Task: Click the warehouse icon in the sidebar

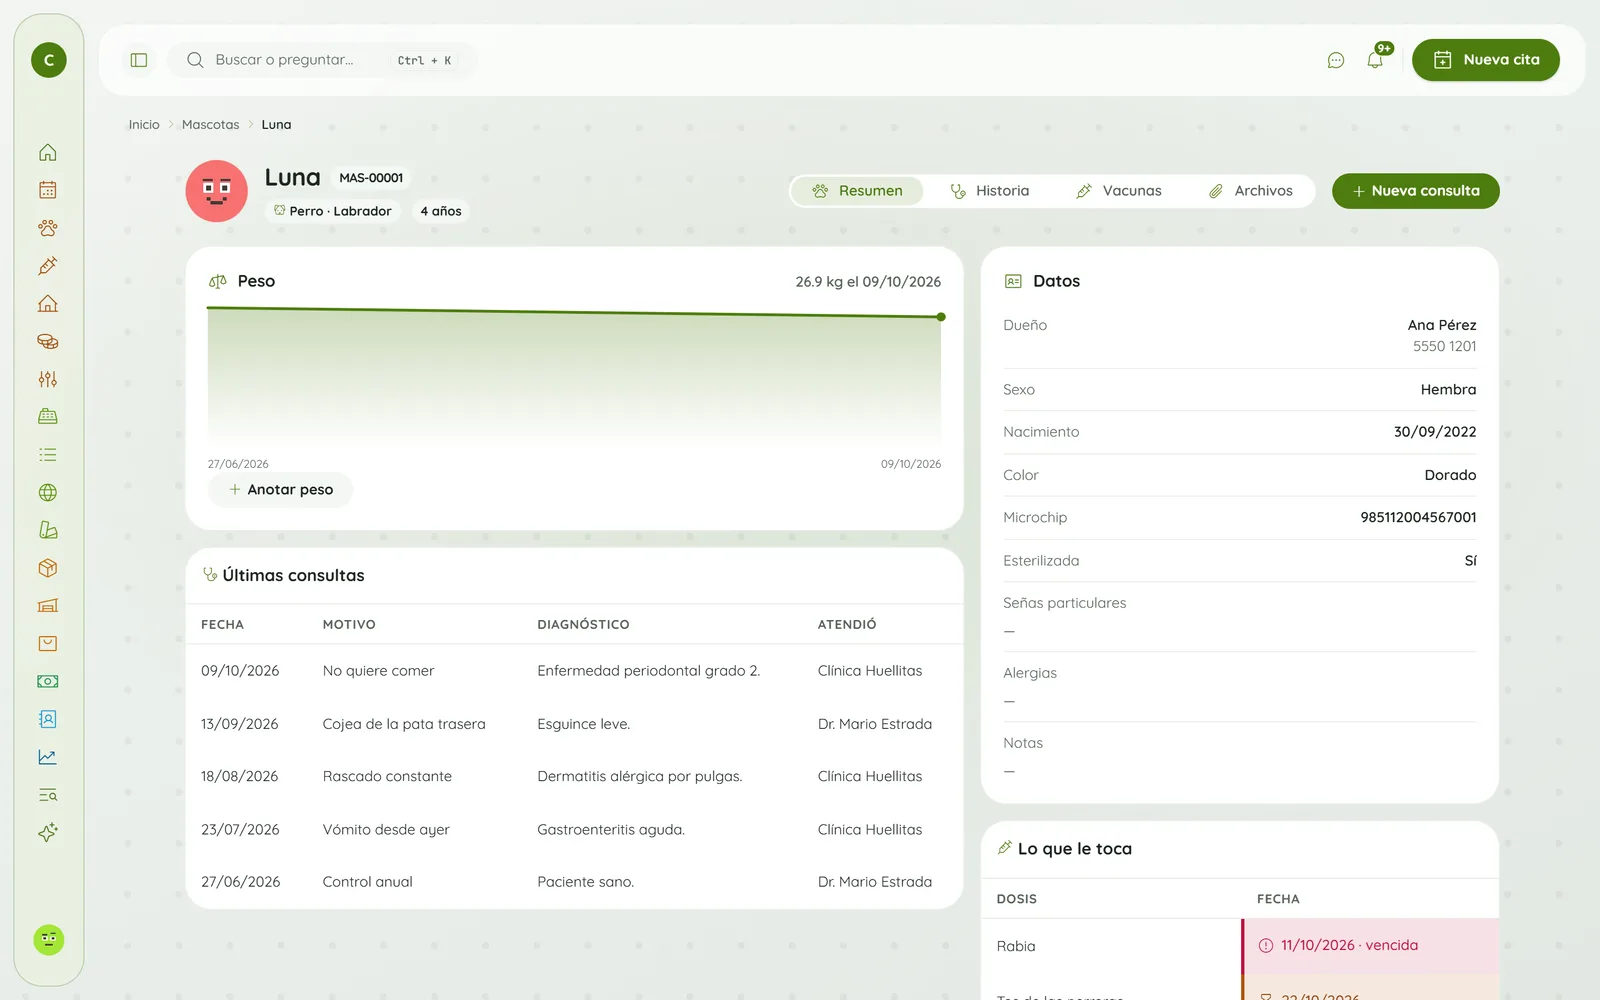Action: coord(48,605)
